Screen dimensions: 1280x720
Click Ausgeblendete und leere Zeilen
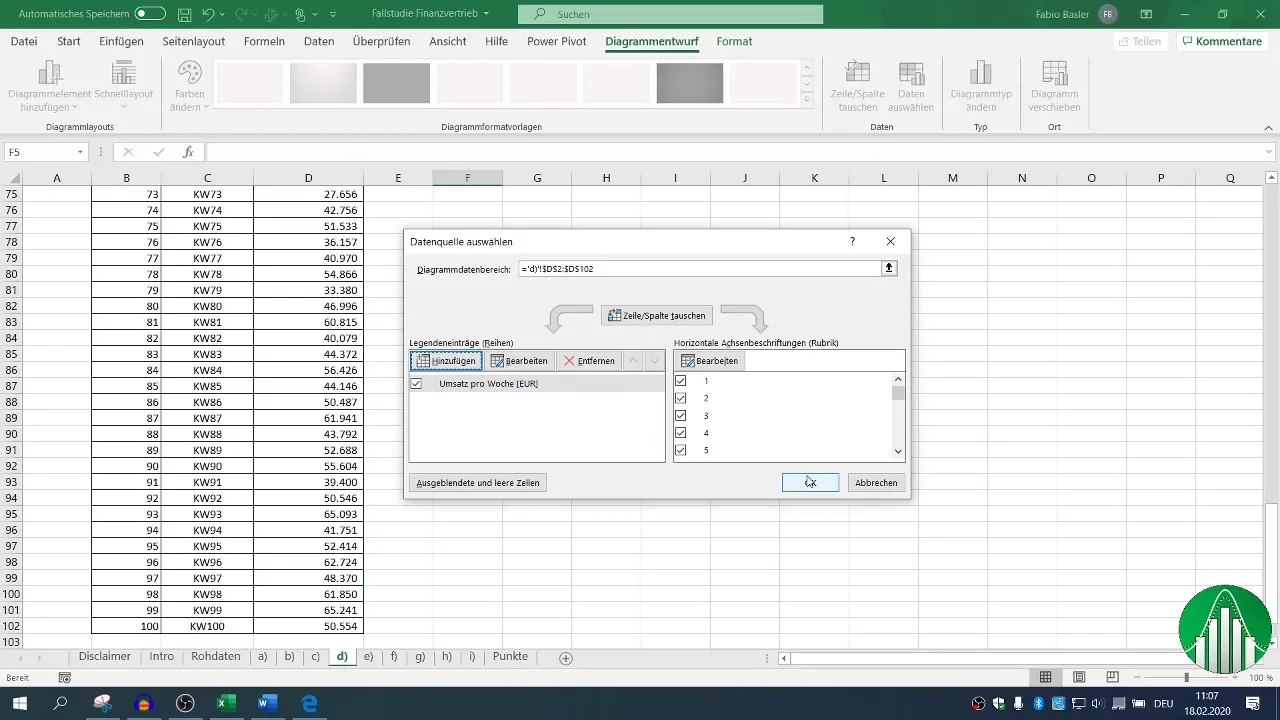[478, 482]
